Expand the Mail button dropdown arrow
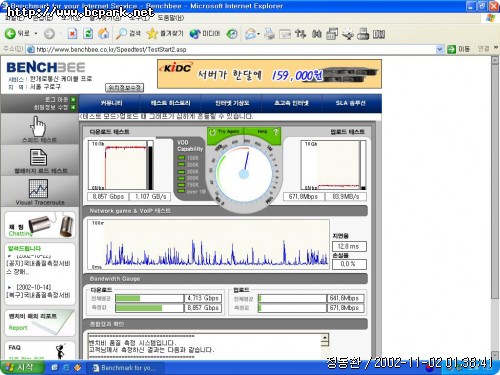 [x=258, y=34]
